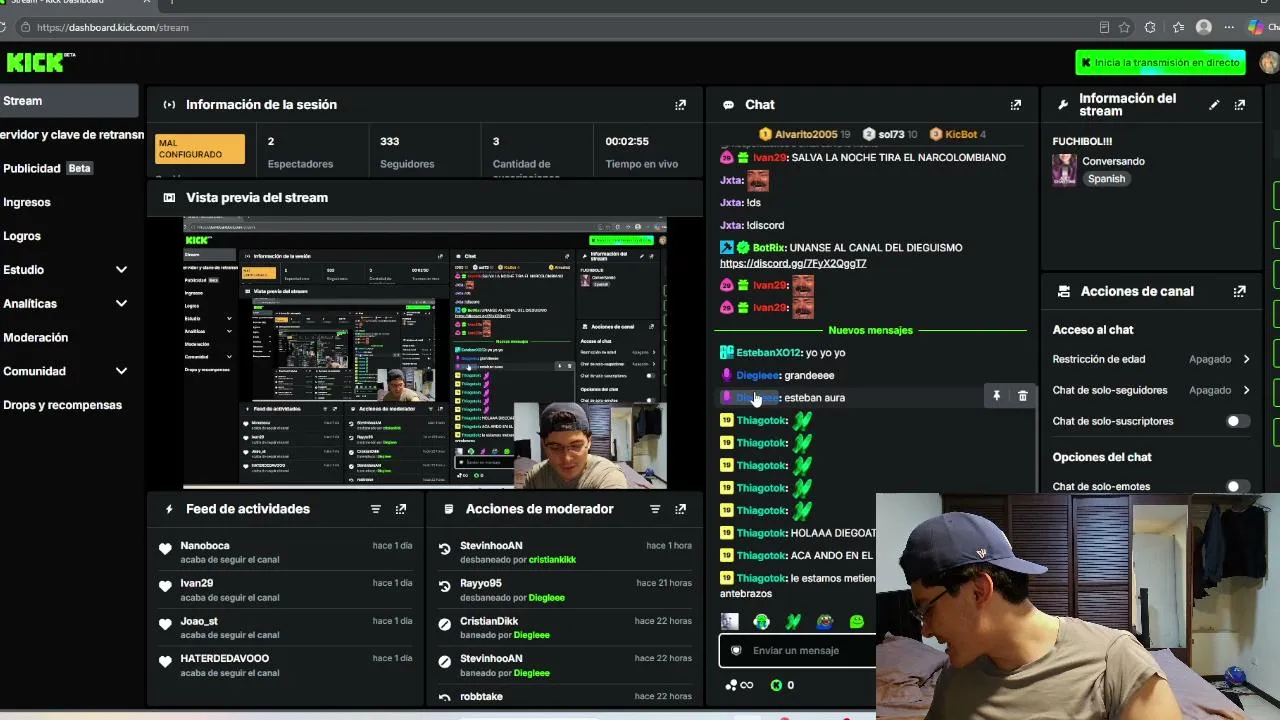Click BotRix username in chat
Viewport: 1280px width, 720px height.
[769, 248]
